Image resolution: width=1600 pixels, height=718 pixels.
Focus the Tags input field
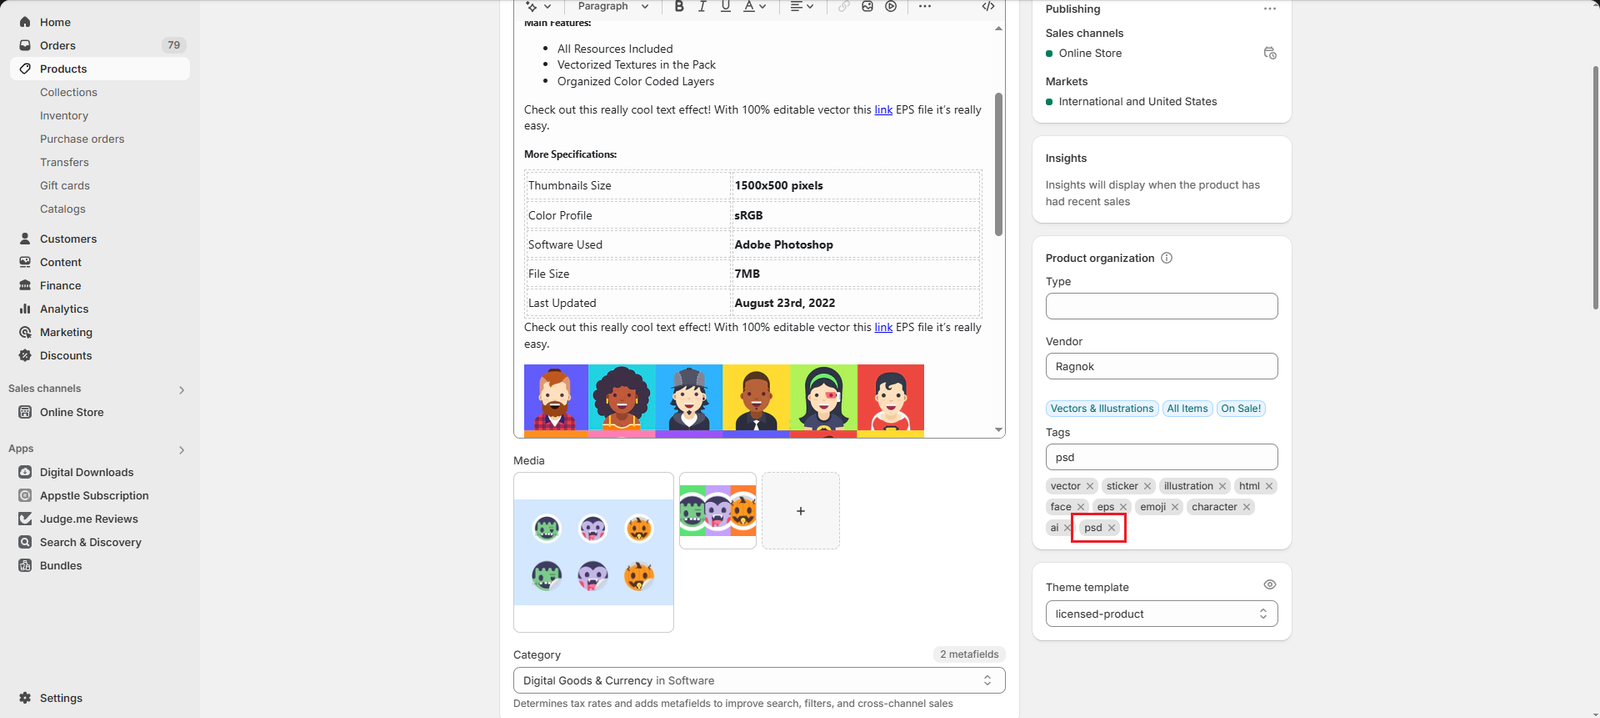(x=1162, y=457)
